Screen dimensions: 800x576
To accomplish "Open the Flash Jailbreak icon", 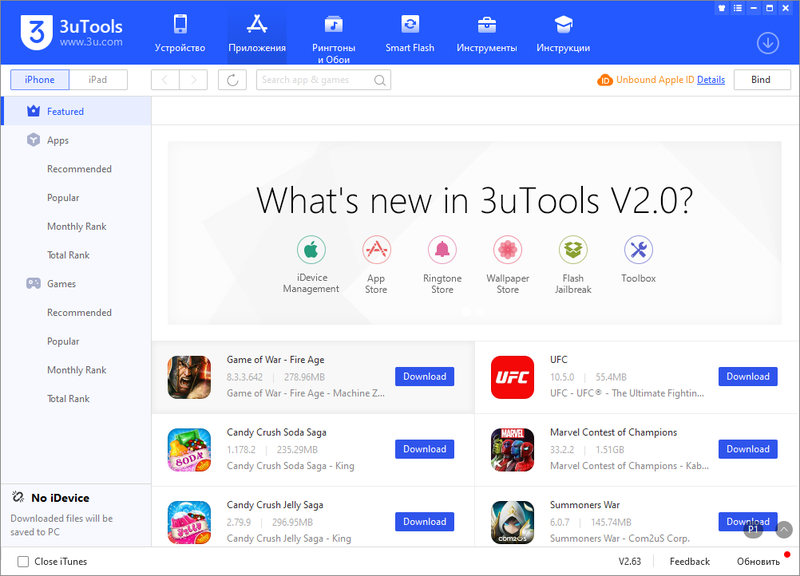I will (x=573, y=250).
